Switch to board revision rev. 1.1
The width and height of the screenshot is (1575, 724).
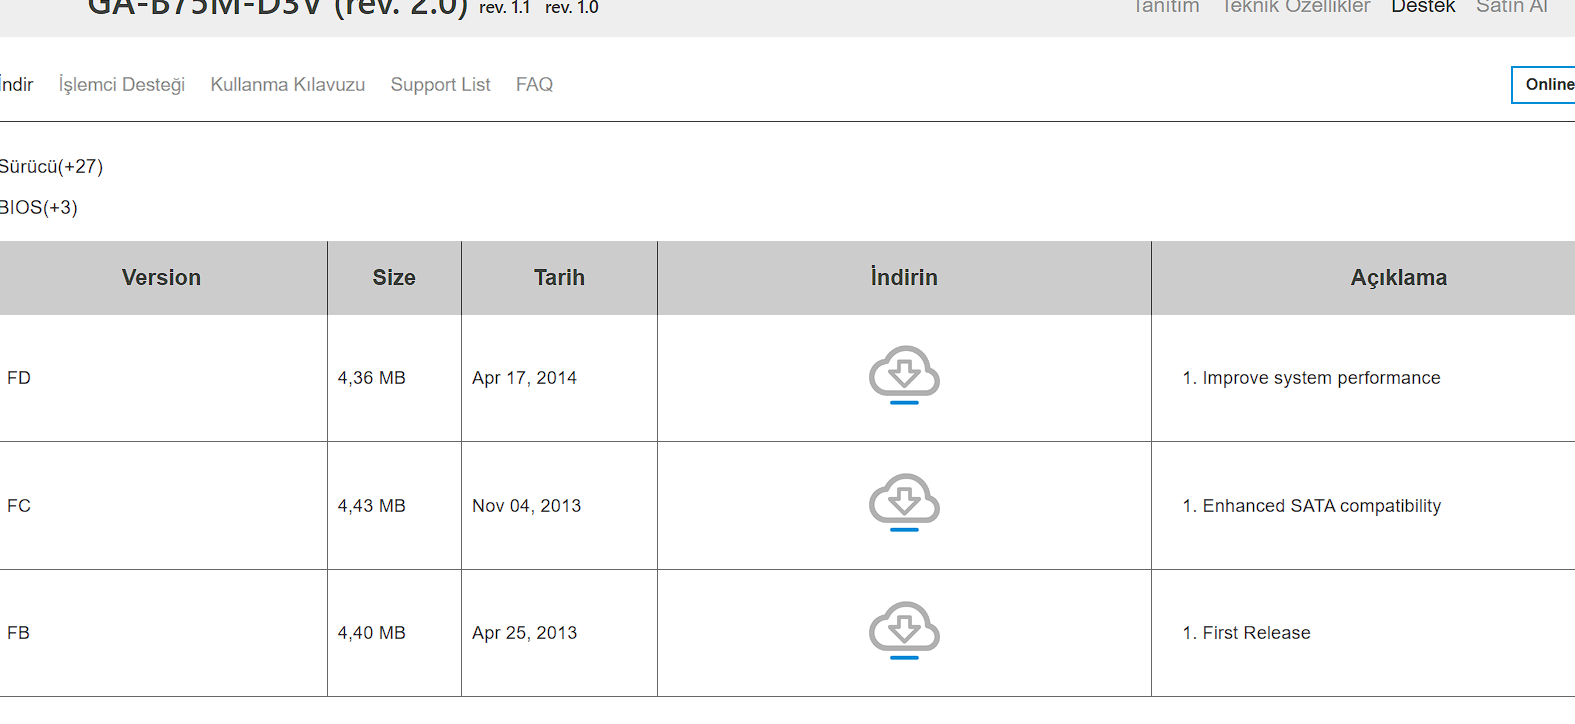[x=504, y=8]
